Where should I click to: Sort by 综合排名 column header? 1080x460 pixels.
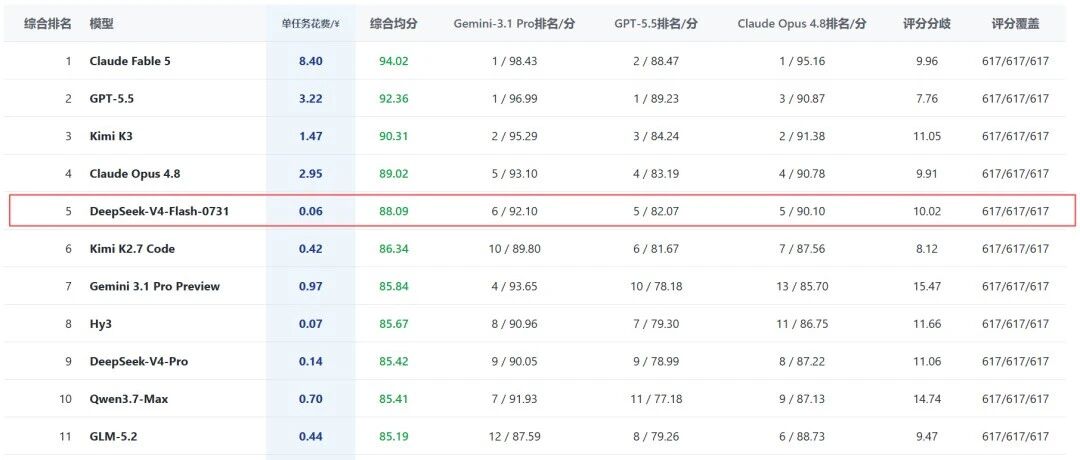pos(48,23)
